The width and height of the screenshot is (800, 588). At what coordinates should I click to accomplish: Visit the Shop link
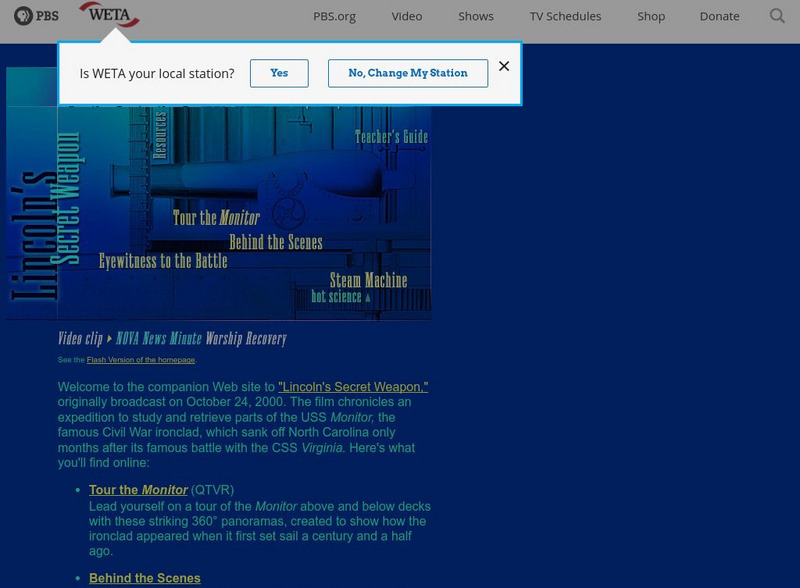(x=651, y=16)
